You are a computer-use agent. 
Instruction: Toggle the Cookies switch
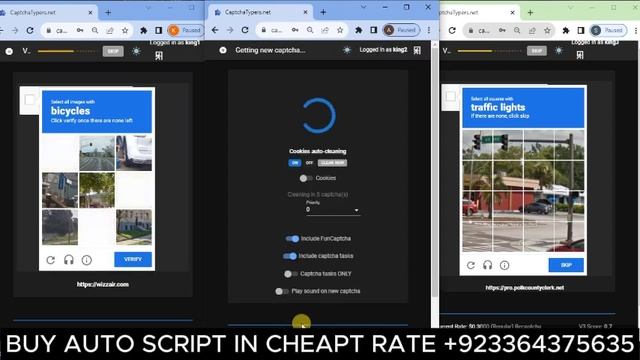click(x=306, y=178)
